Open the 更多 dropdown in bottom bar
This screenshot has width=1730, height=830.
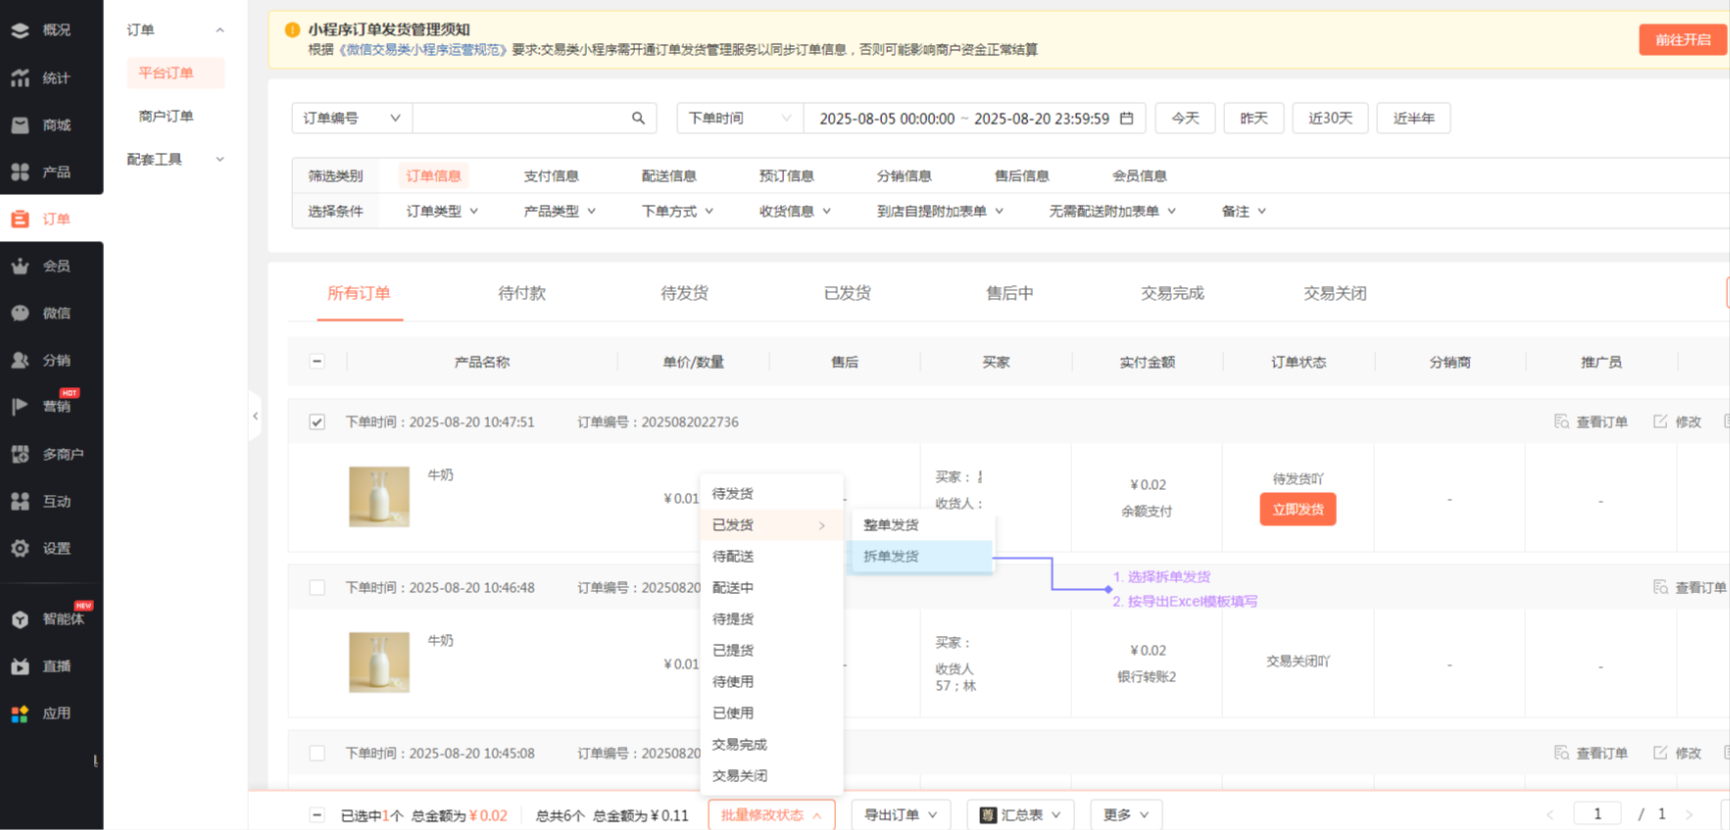(1126, 815)
